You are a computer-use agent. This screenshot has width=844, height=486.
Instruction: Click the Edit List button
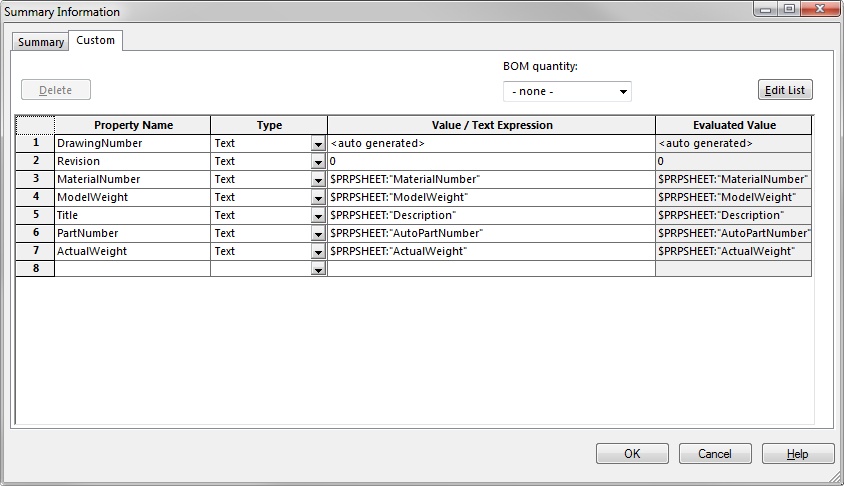785,90
